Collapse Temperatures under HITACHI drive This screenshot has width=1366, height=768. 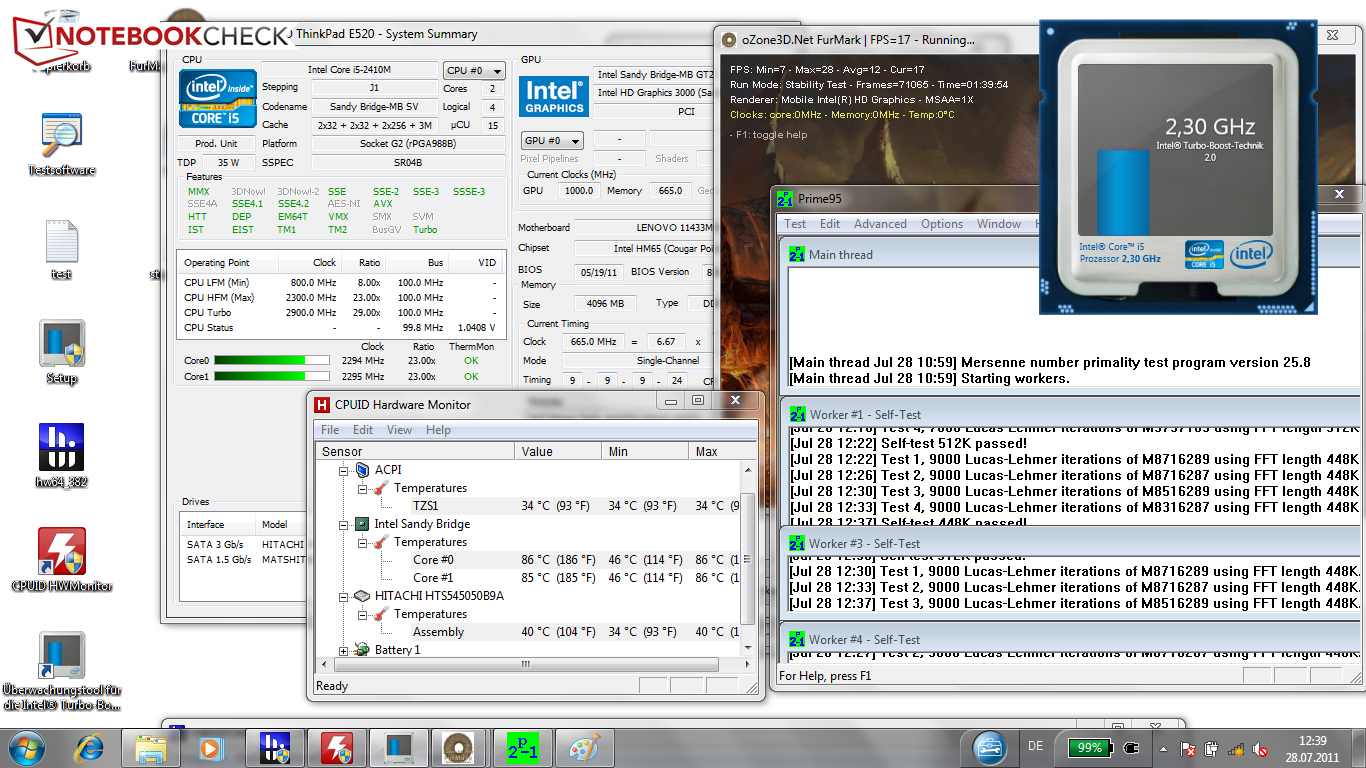point(362,614)
